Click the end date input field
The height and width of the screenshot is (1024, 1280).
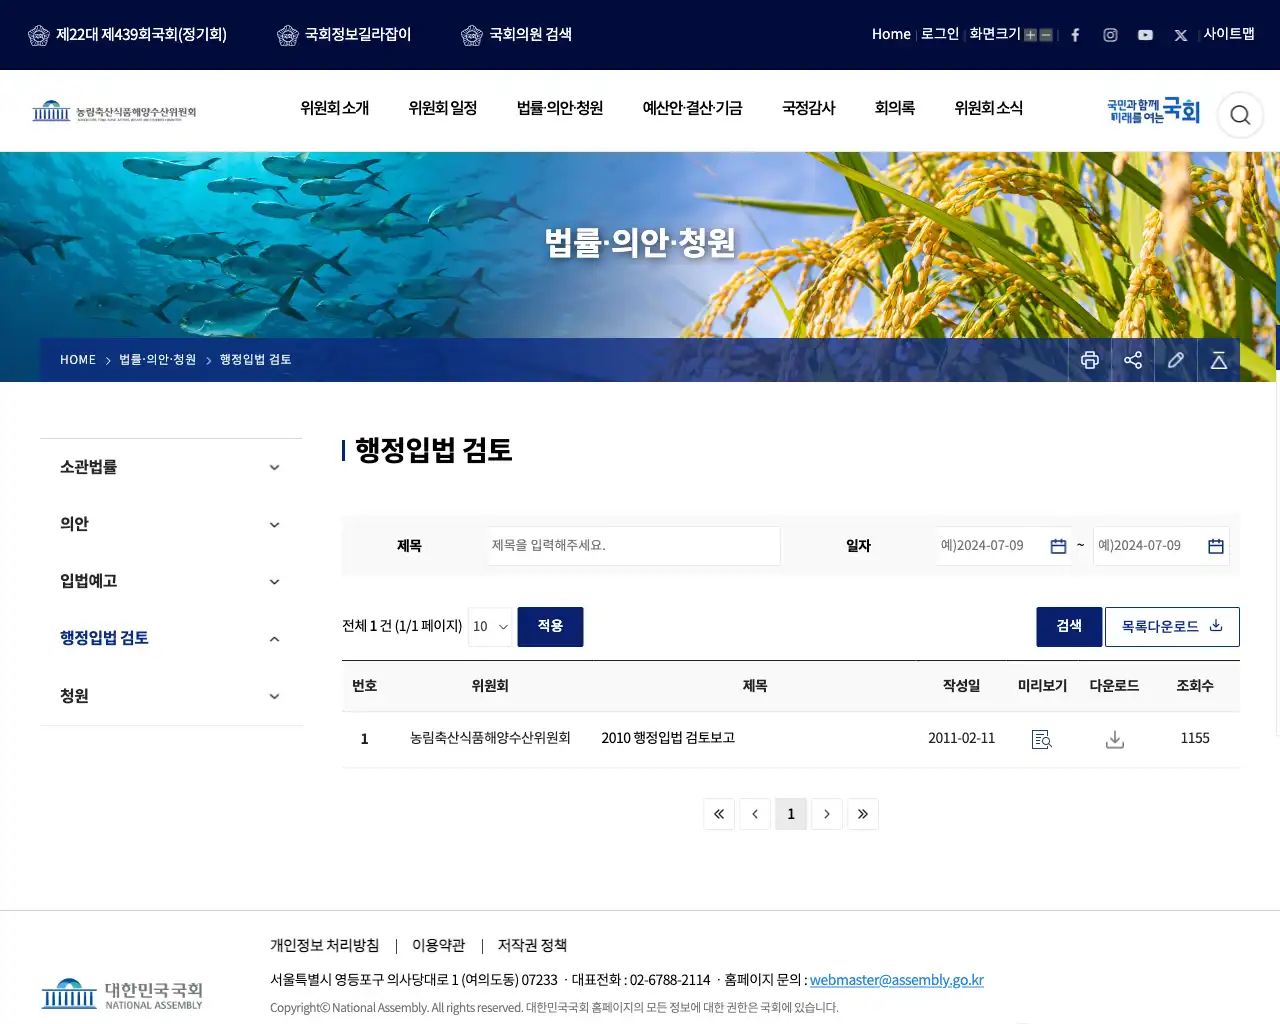[x=1161, y=546]
